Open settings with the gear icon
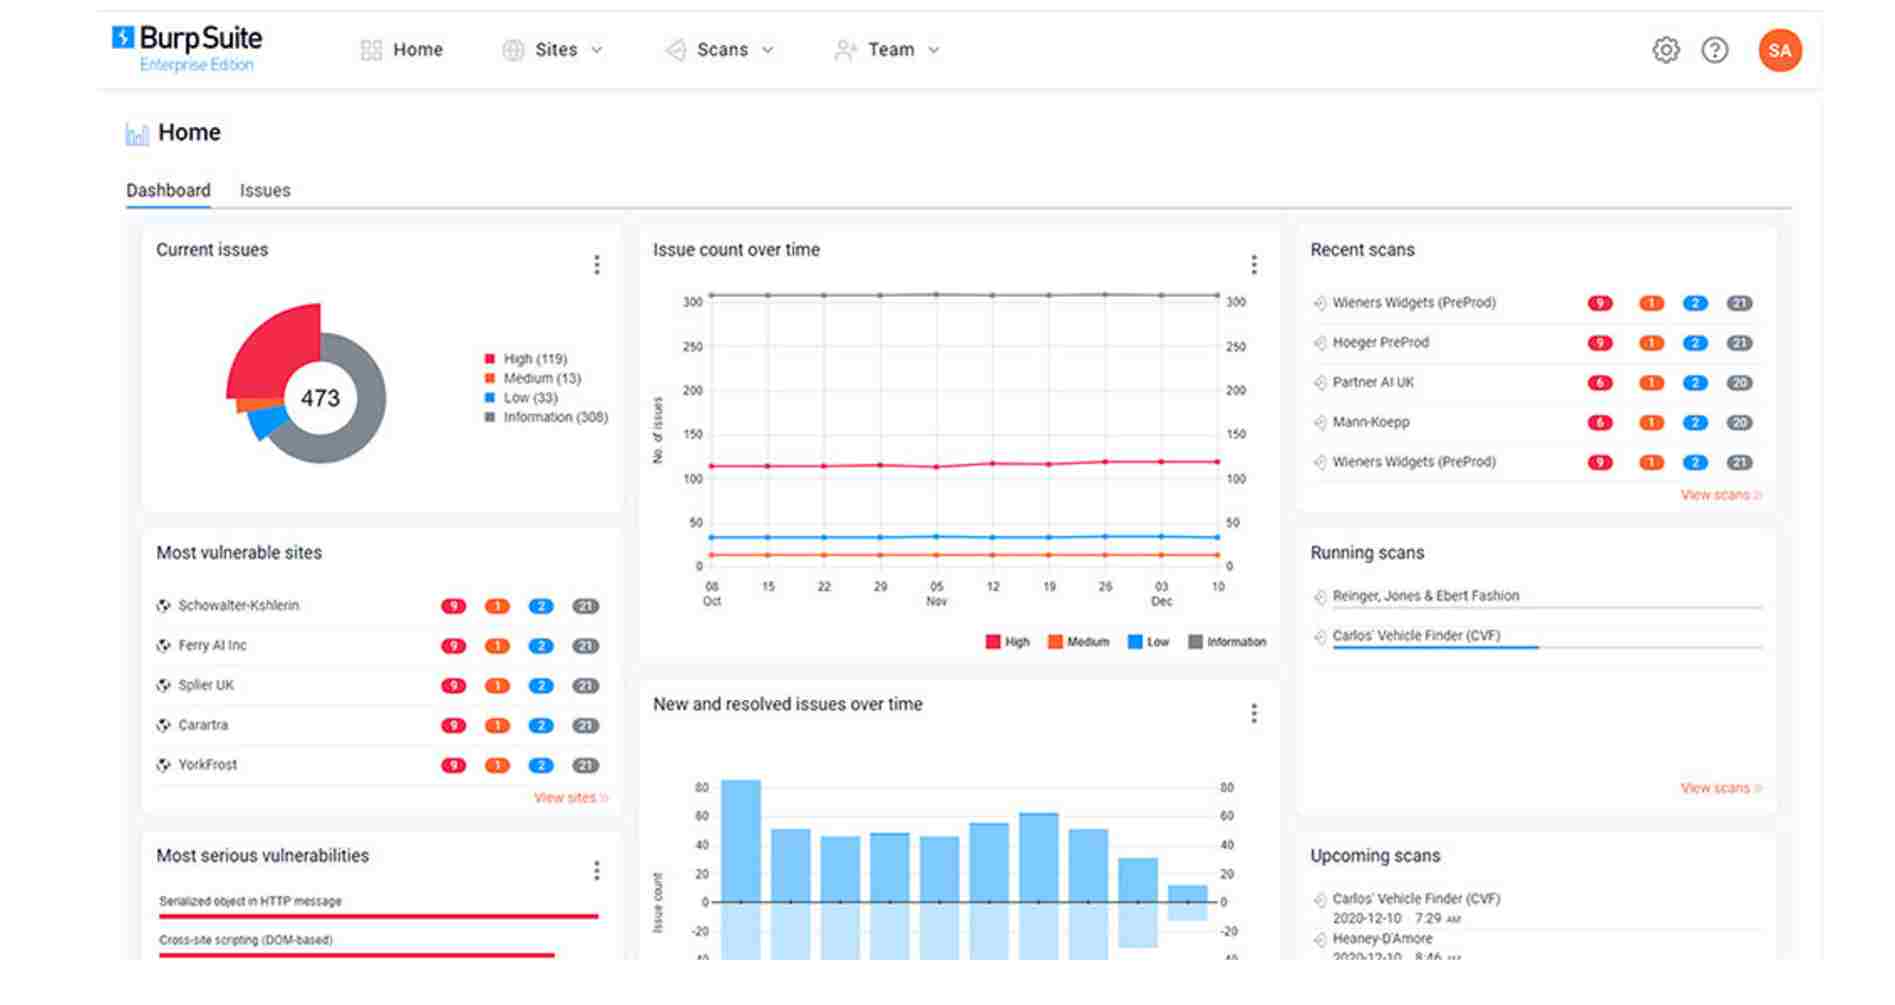The image size is (1895, 1005). coord(1666,50)
